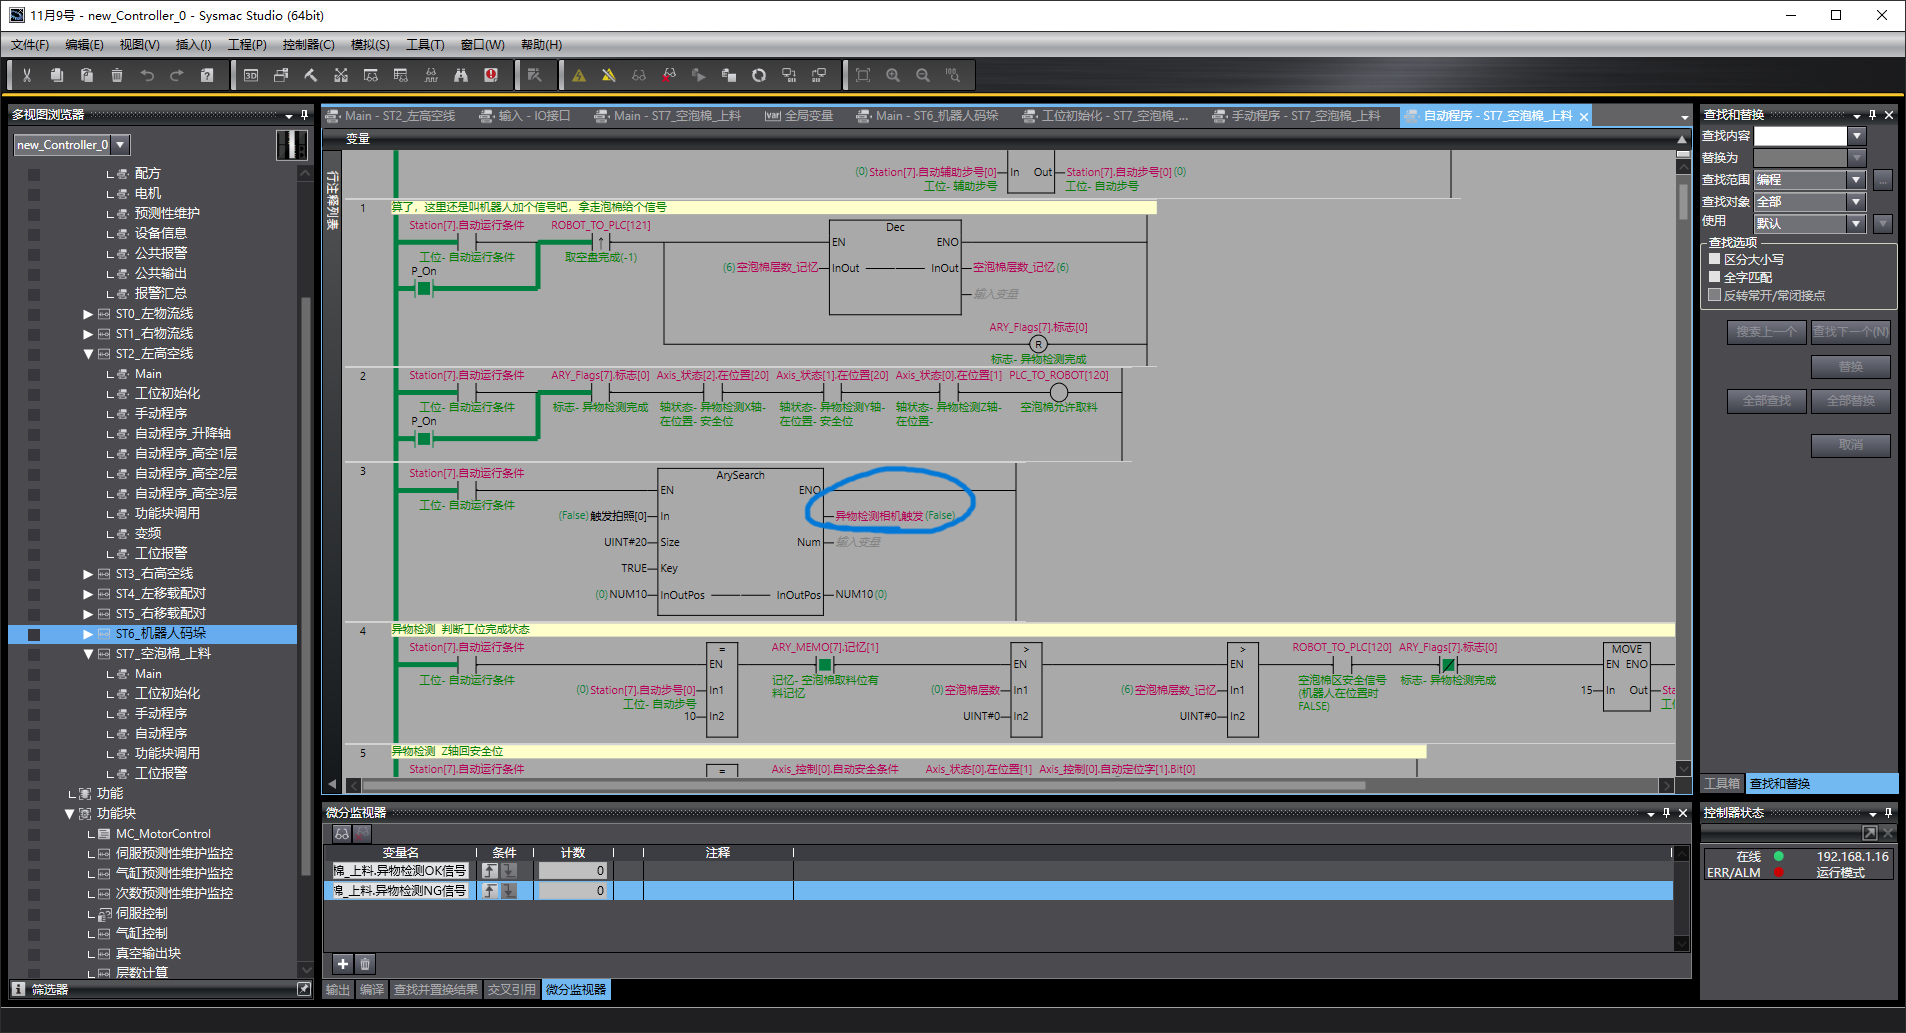Image resolution: width=1906 pixels, height=1033 pixels.
Task: Click the 全部查找 button
Action: pyautogui.click(x=1766, y=401)
